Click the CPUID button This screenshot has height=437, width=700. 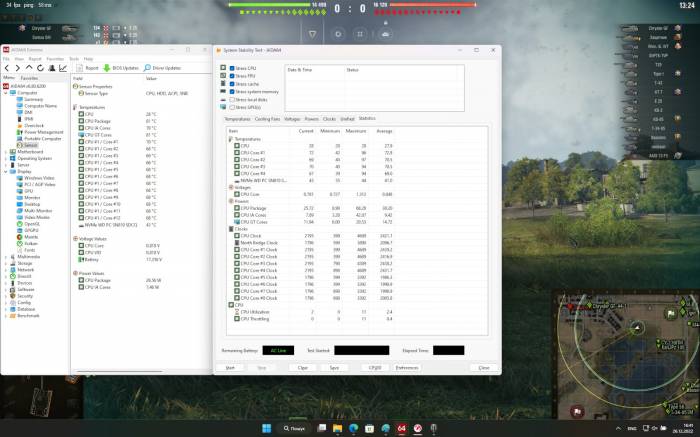375,367
